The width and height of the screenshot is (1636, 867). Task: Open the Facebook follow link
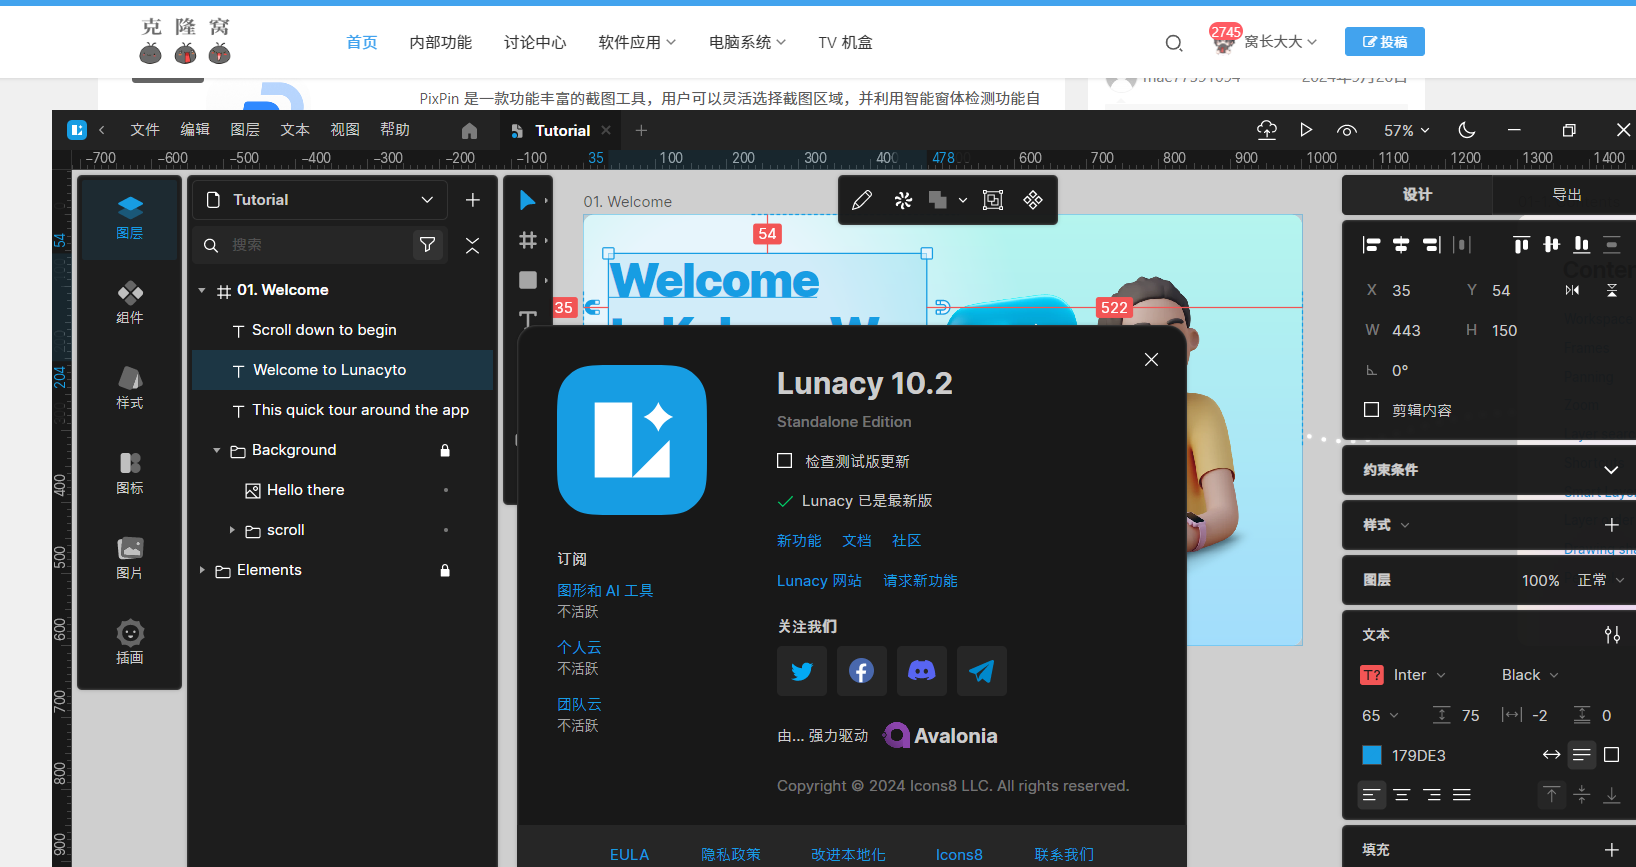click(862, 671)
